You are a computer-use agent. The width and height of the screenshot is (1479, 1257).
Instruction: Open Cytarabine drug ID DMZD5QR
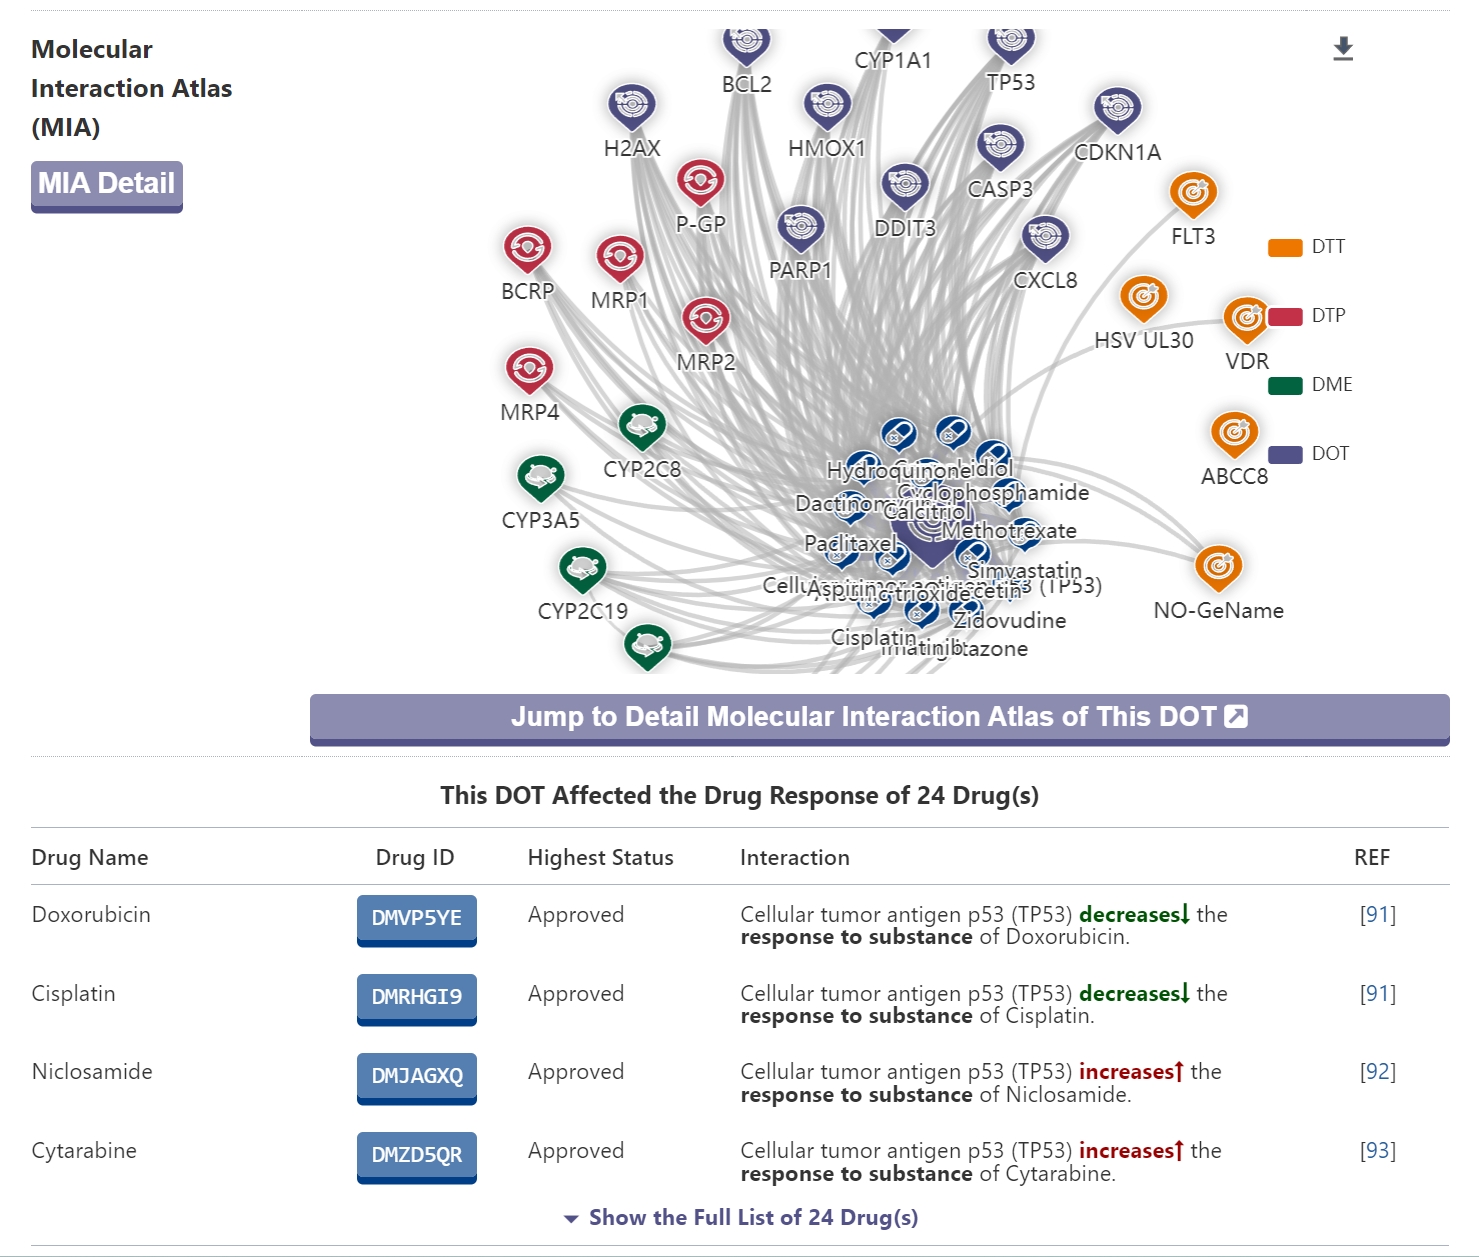click(417, 1155)
